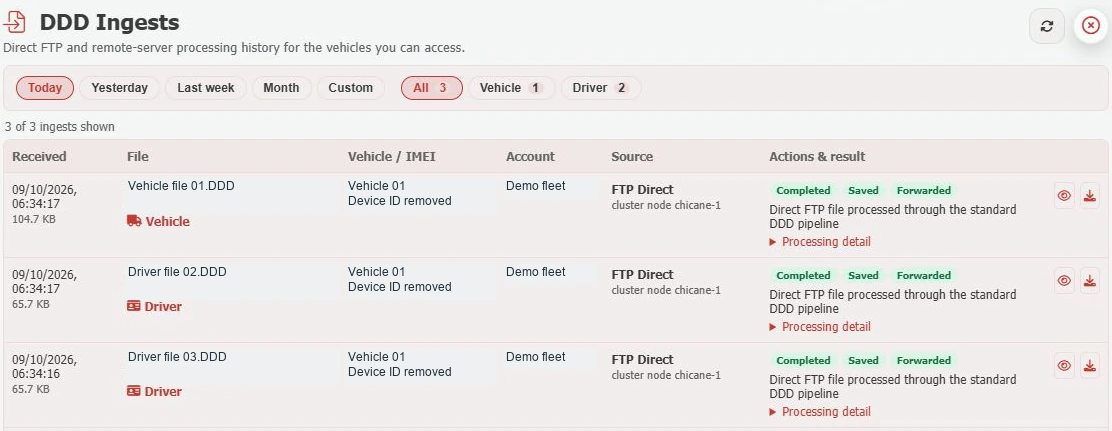Viewport: 1112px width, 431px height.
Task: Click the Received column header
Action: pos(39,157)
